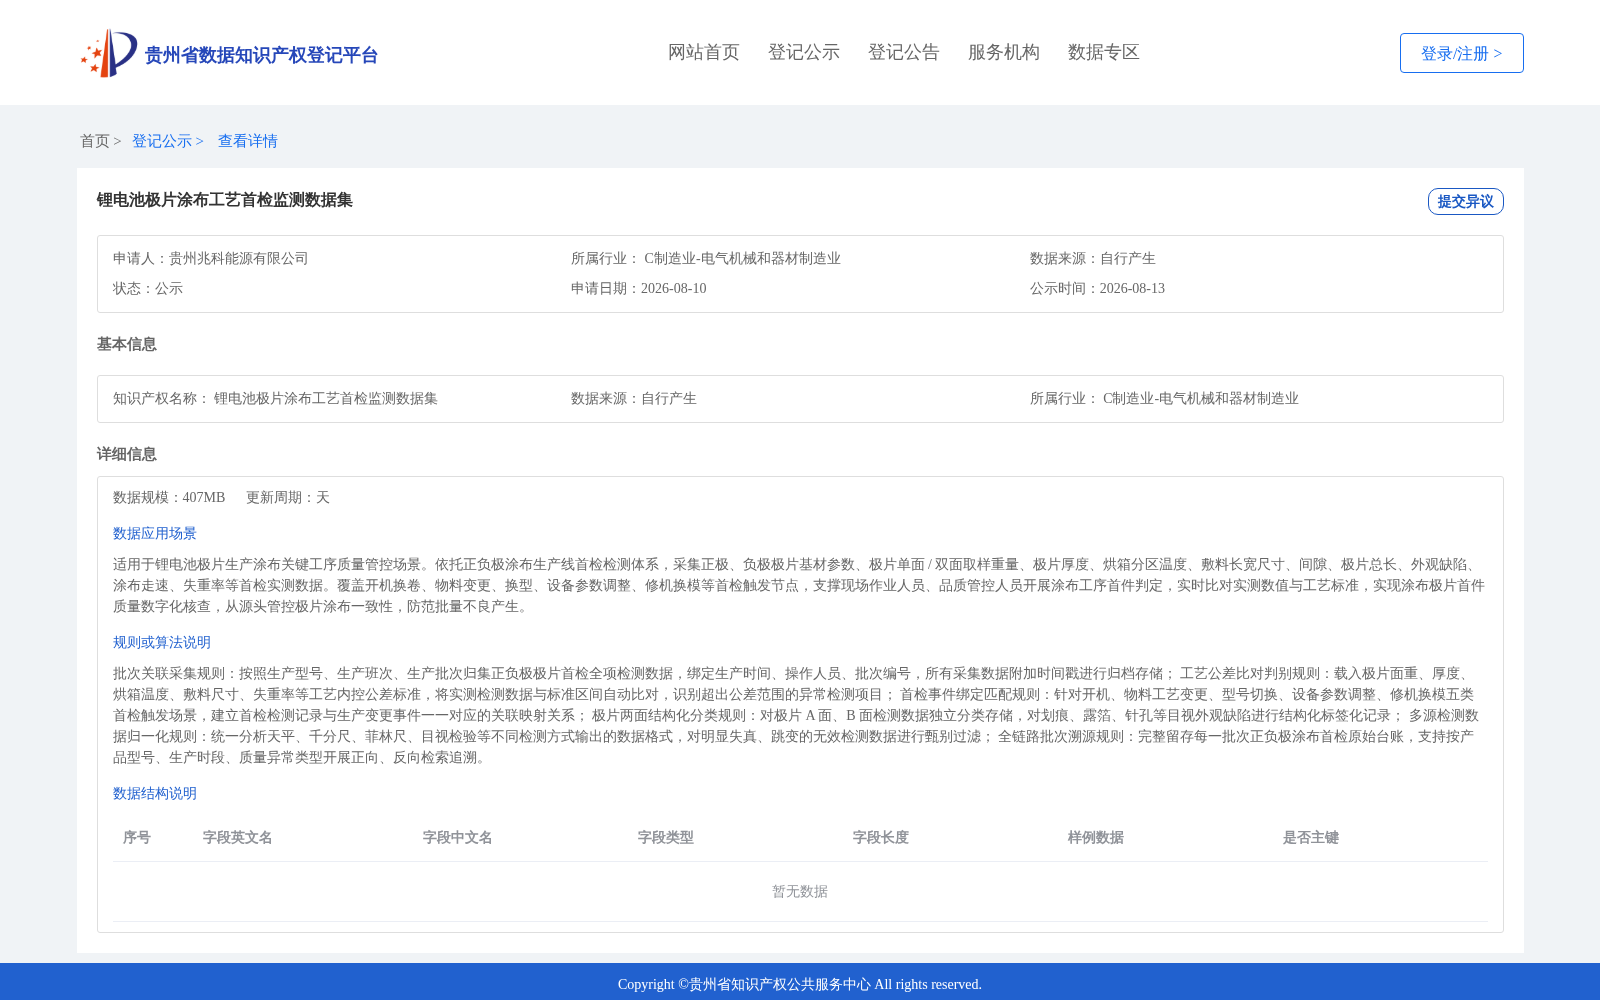The height and width of the screenshot is (1000, 1600).
Task: Click 更新周期:天 text
Action: 288,497
